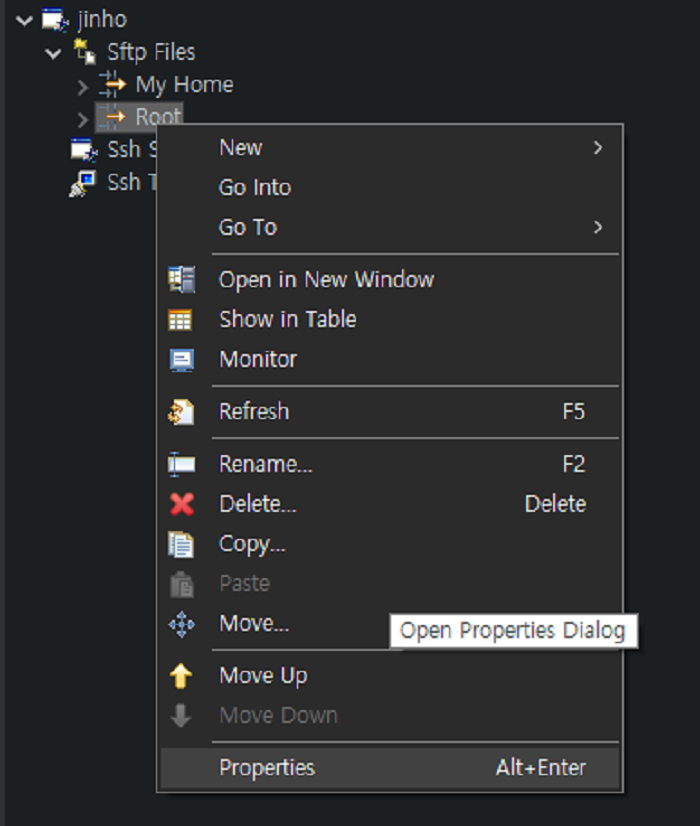Collapse the Sftp Files tree node
700x826 pixels.
pos(54,53)
